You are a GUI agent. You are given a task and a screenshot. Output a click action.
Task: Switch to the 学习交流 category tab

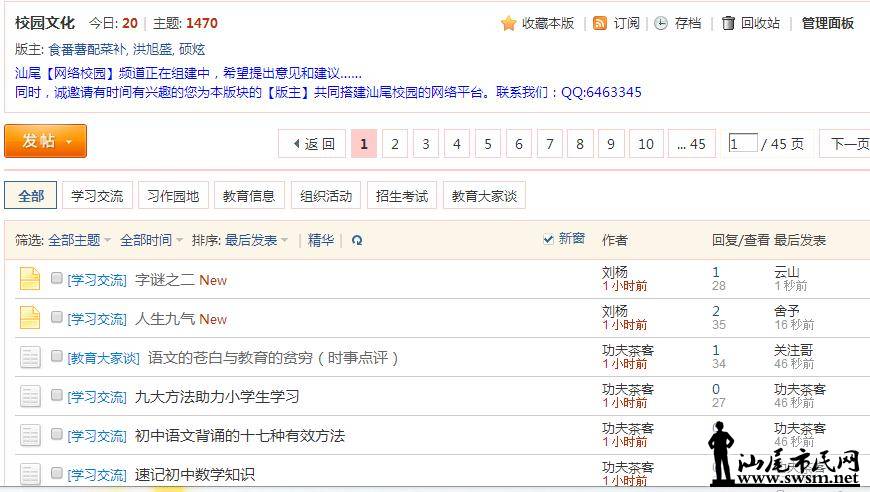coord(97,196)
